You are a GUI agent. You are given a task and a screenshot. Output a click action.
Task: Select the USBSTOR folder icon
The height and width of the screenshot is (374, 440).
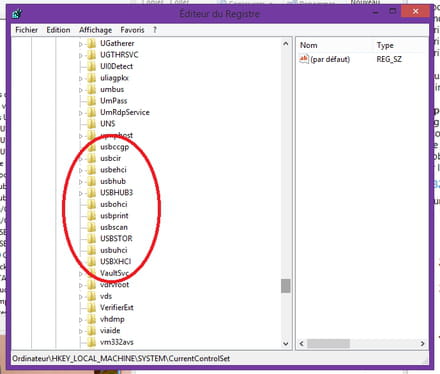(x=91, y=239)
